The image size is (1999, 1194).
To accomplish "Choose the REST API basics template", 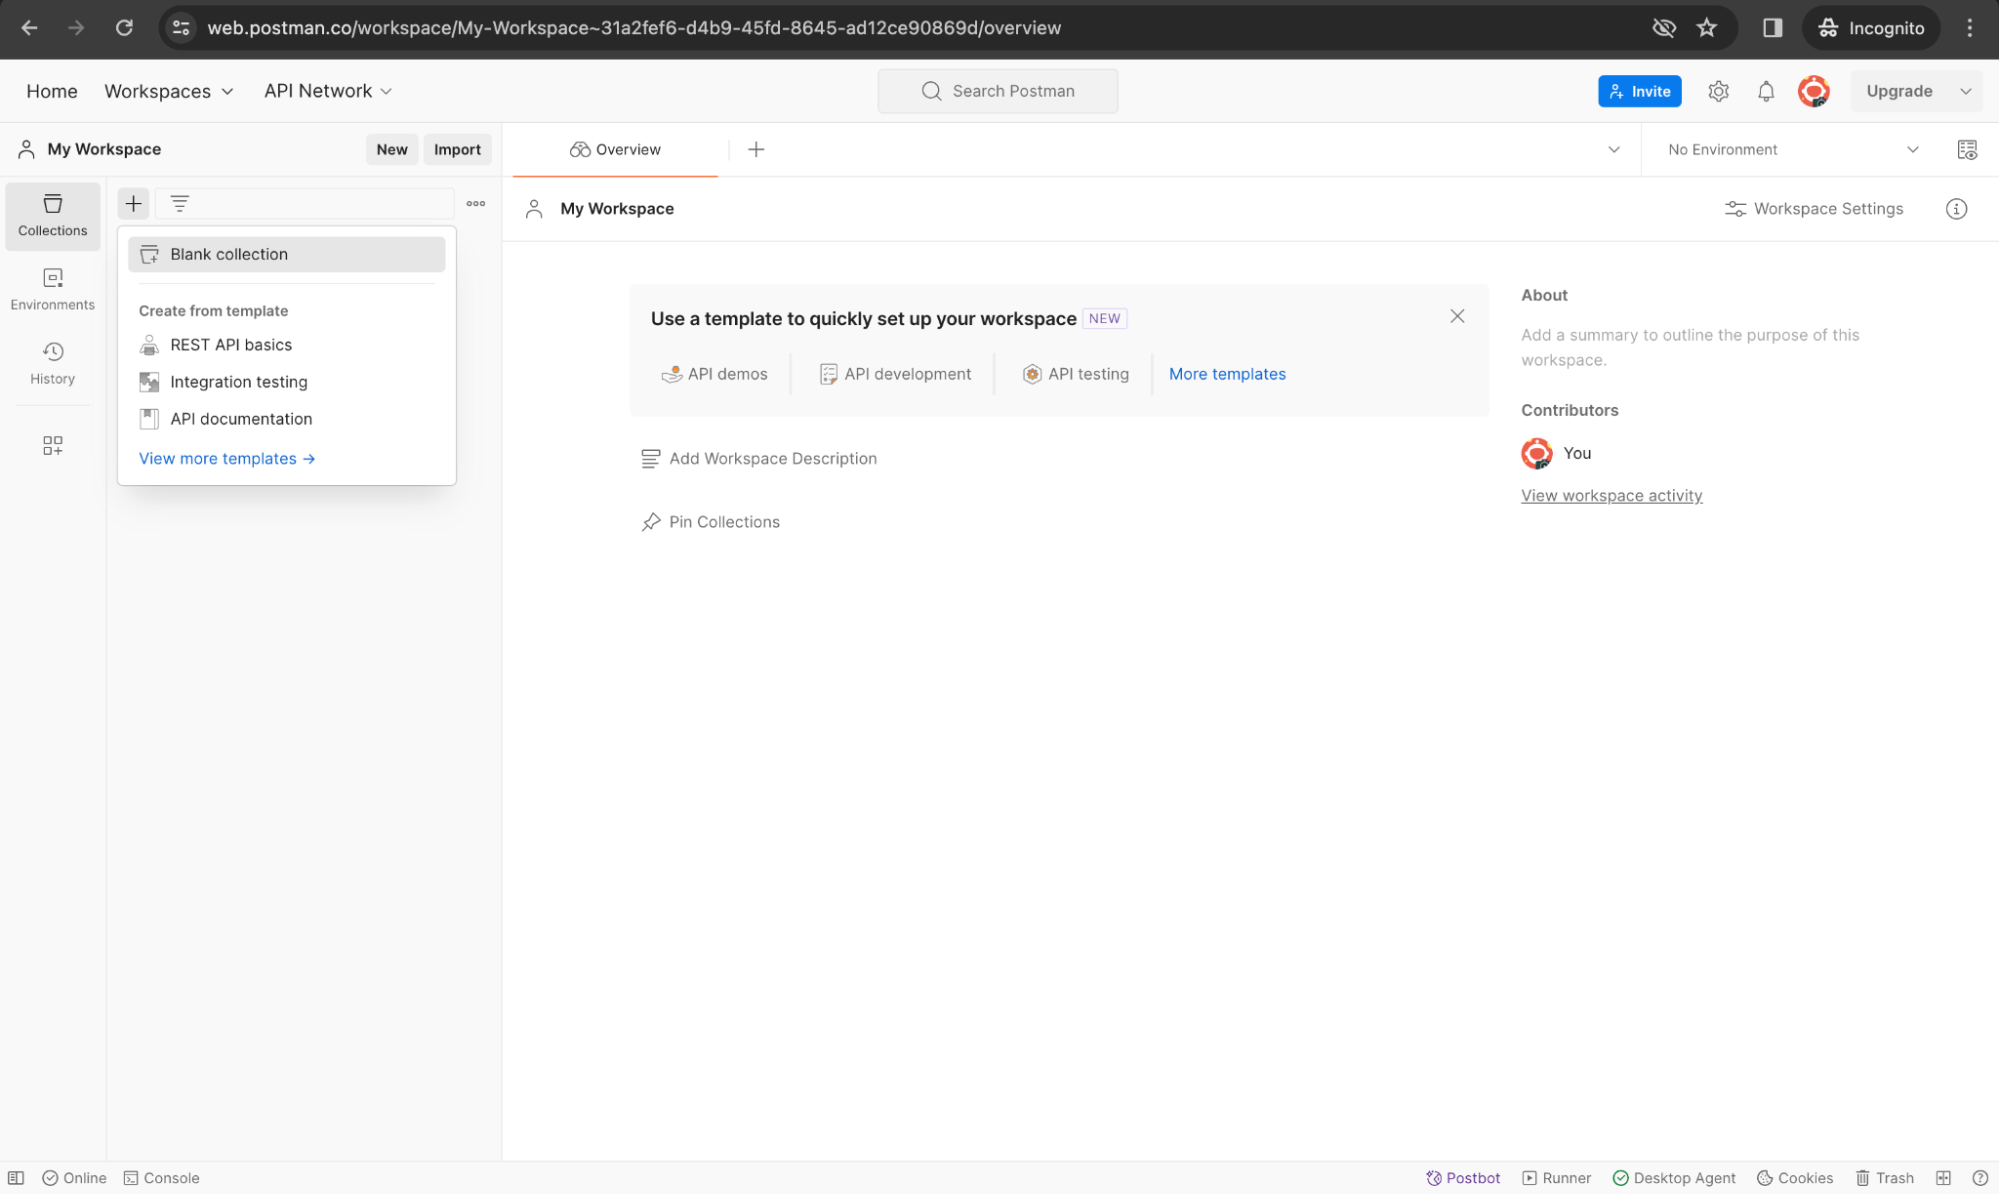I will (x=286, y=345).
